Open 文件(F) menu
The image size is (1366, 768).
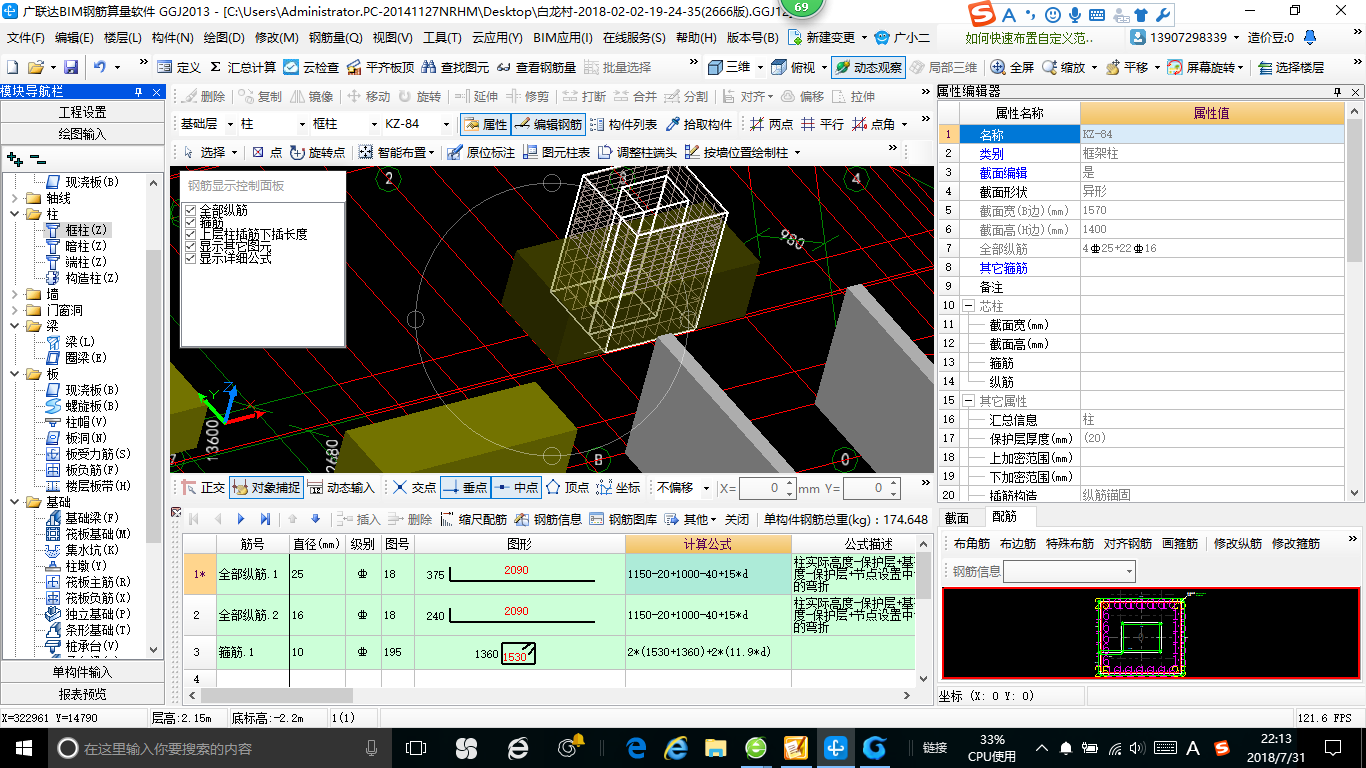coord(27,37)
